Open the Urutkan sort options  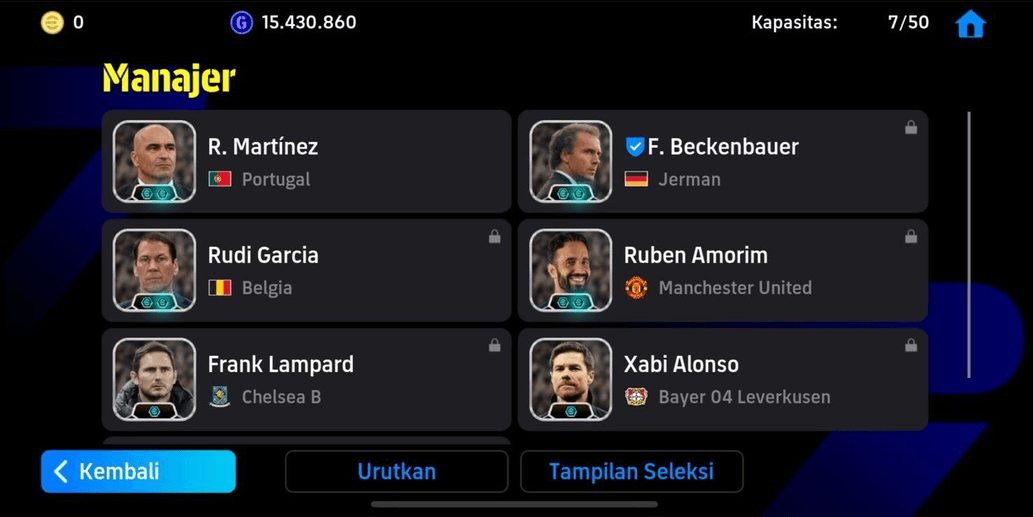(397, 471)
